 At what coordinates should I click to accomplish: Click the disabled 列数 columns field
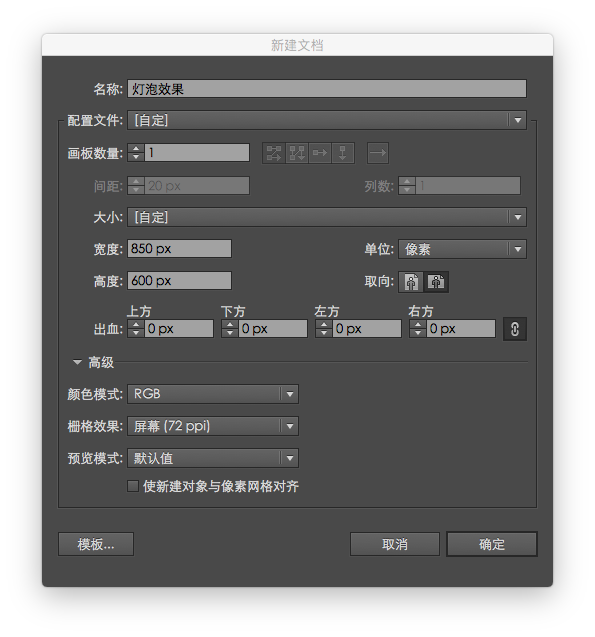tap(468, 186)
